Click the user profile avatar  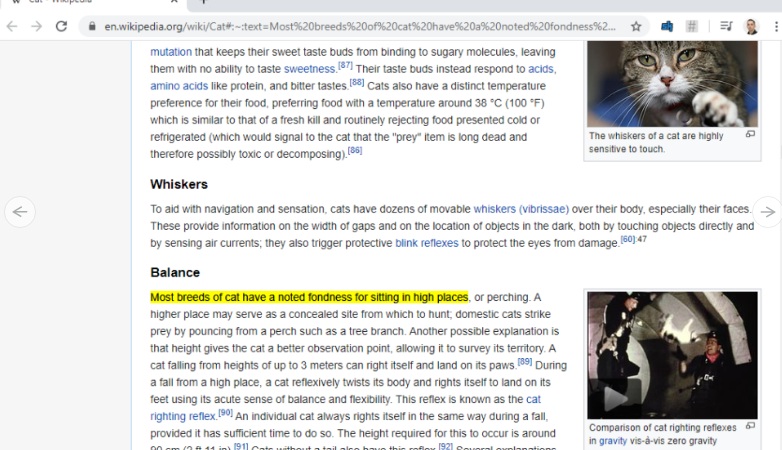[751, 26]
